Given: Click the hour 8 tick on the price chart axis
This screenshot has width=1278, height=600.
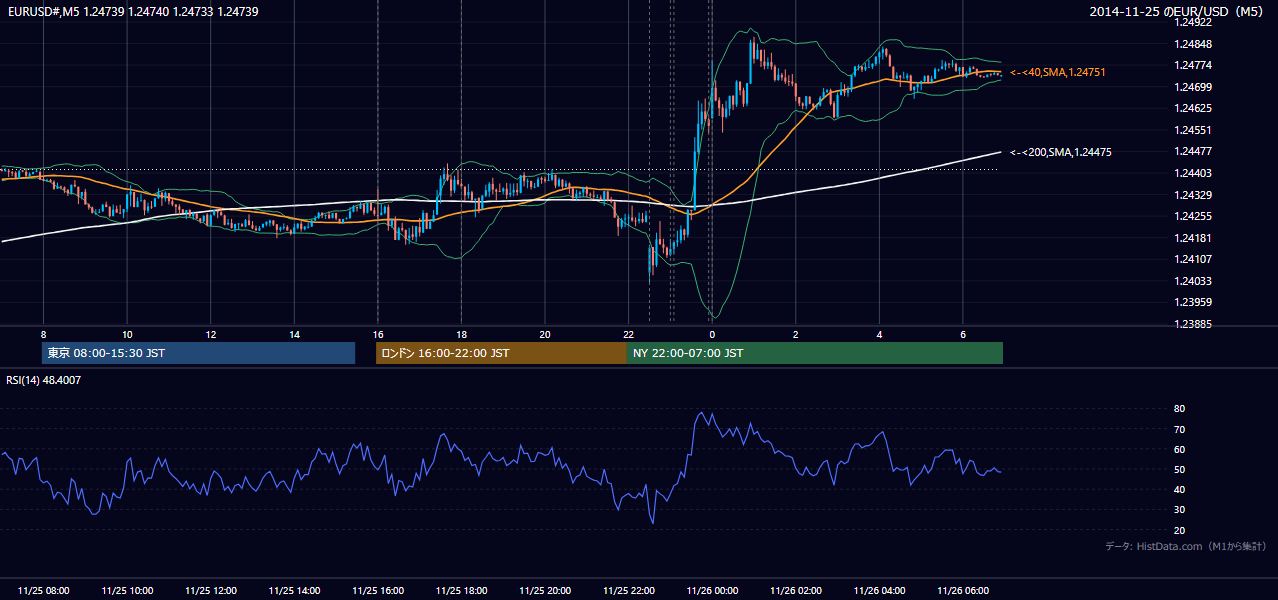Looking at the screenshot, I should click(43, 334).
